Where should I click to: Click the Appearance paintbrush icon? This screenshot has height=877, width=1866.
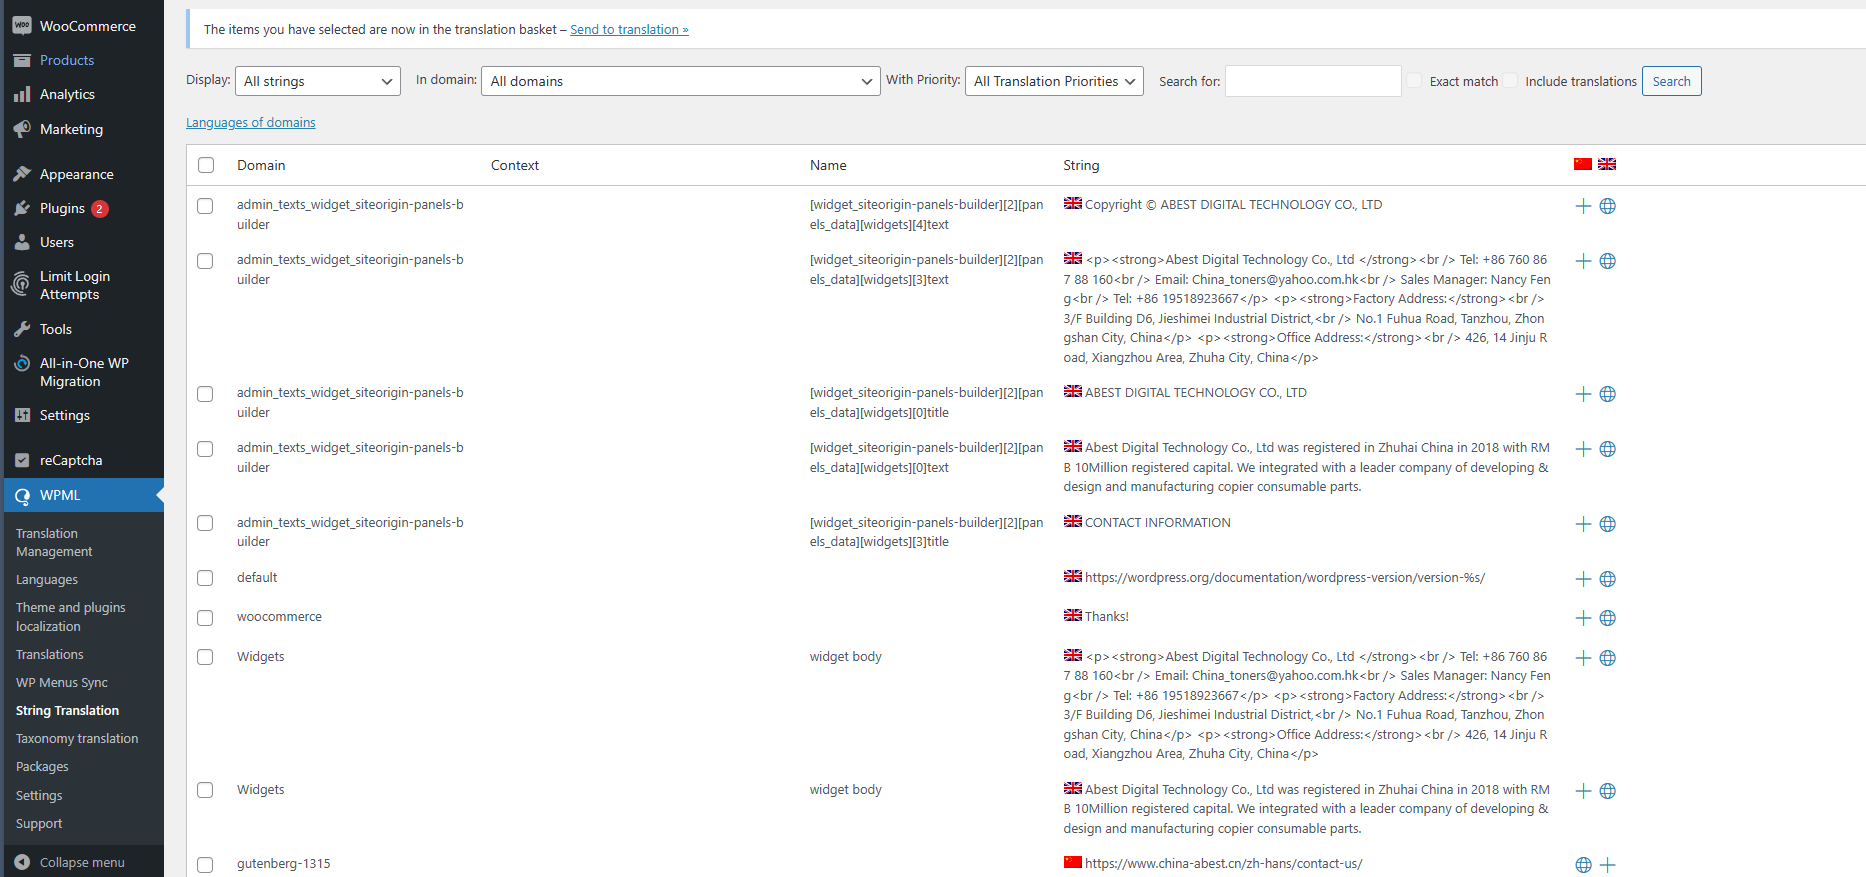click(x=22, y=174)
